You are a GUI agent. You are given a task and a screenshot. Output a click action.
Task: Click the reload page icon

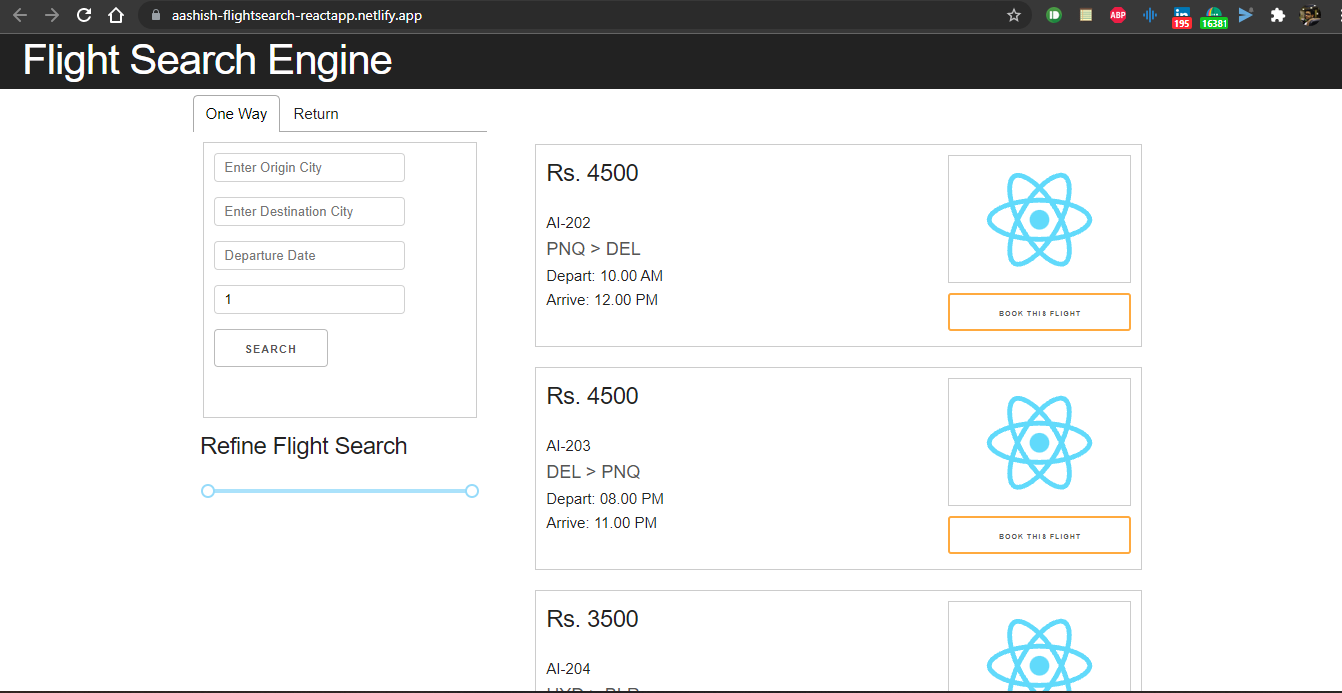coord(83,15)
